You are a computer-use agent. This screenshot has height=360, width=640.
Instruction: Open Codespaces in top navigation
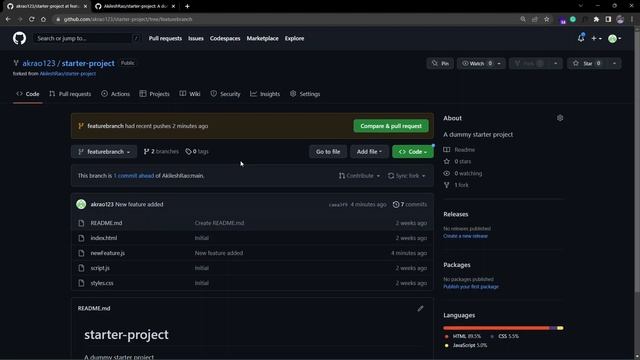225,38
